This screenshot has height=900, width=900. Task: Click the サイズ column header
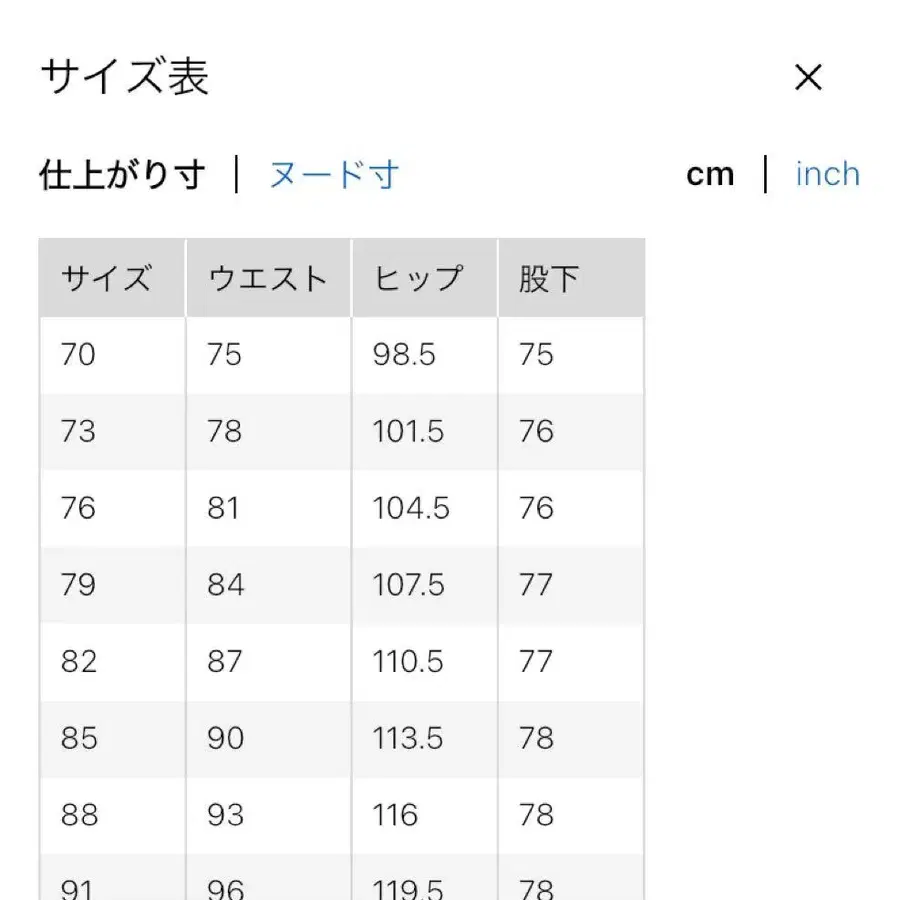(x=109, y=277)
